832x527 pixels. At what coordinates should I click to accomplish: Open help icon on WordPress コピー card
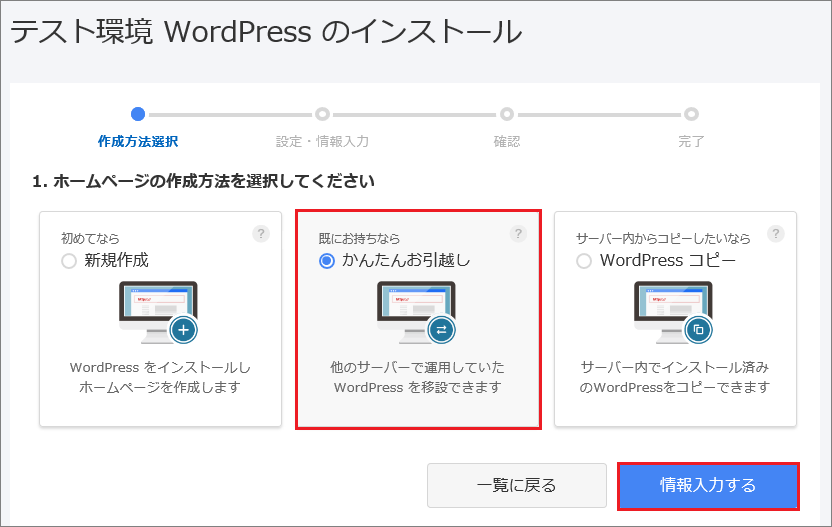point(776,234)
